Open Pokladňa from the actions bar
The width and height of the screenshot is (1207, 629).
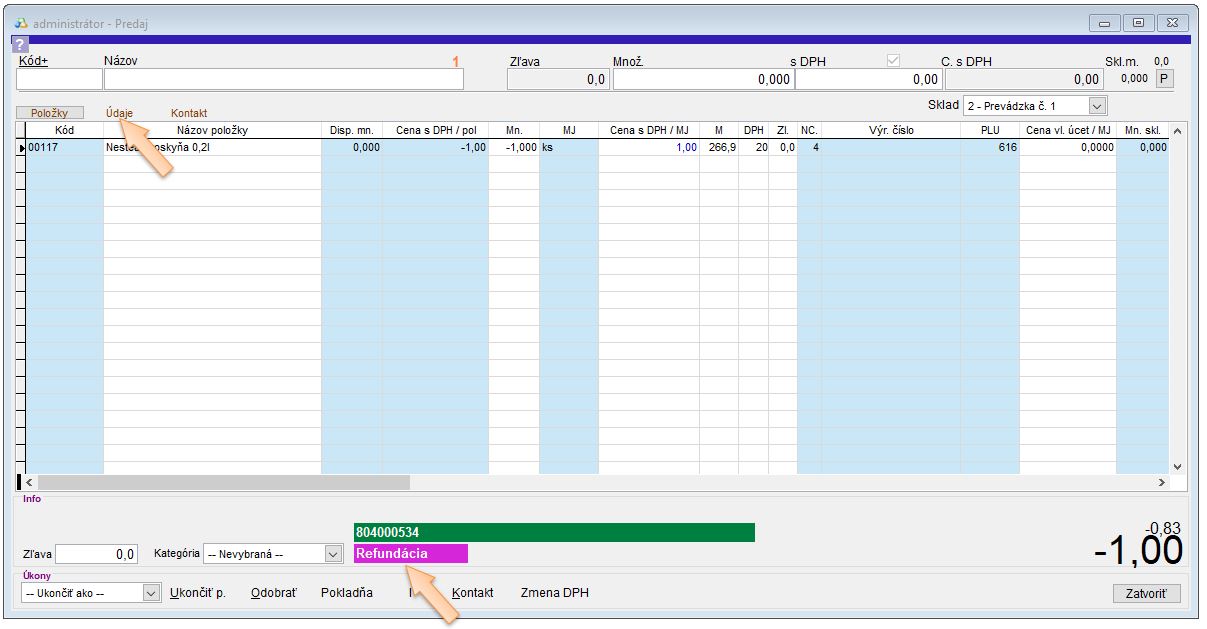click(x=346, y=593)
